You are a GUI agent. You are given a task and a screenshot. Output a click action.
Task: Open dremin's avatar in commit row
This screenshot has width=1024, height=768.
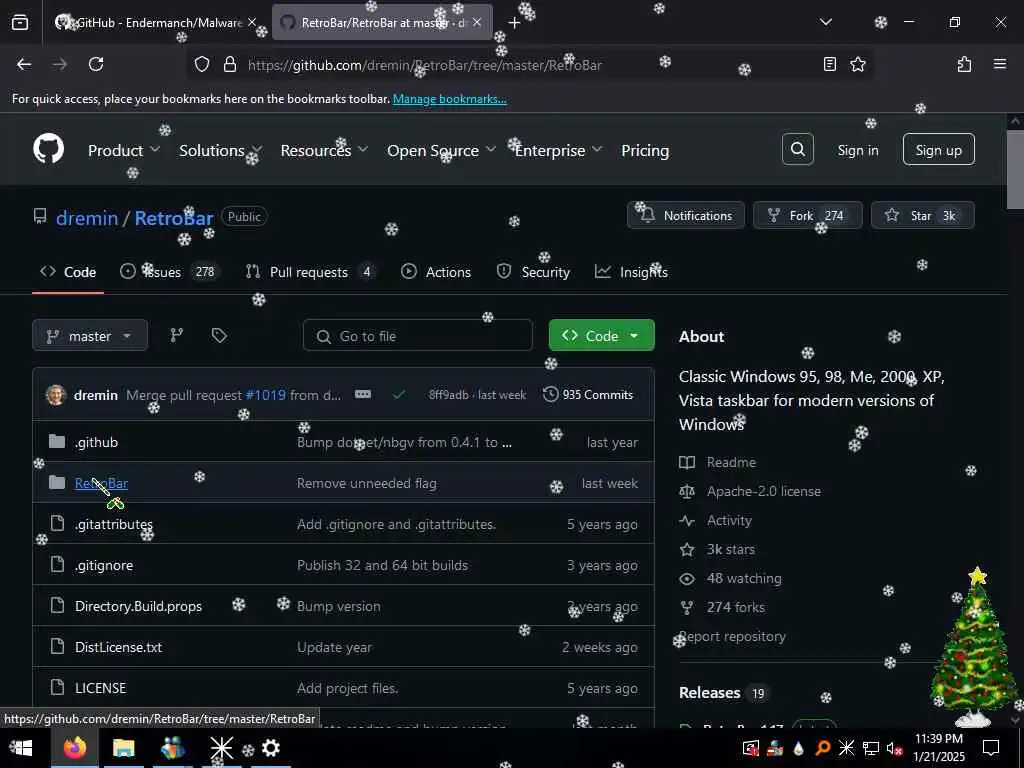(x=56, y=394)
